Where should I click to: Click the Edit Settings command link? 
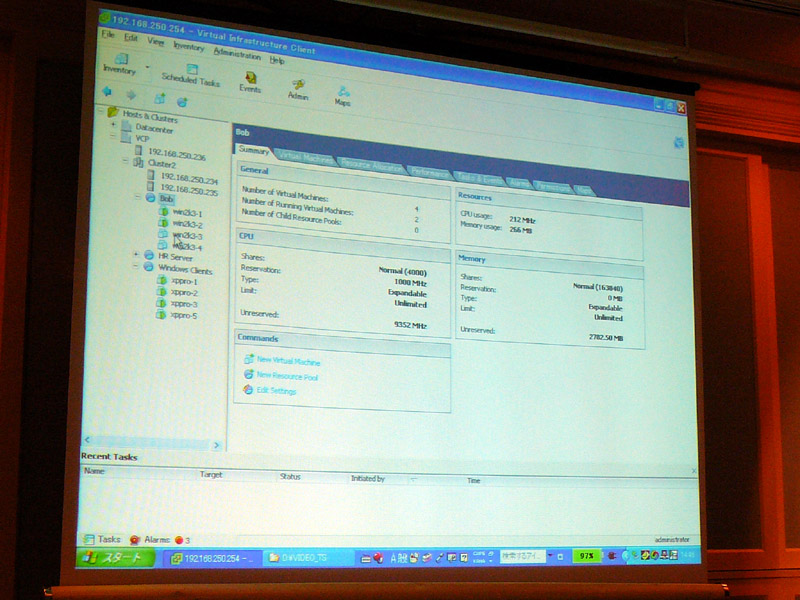coord(276,390)
